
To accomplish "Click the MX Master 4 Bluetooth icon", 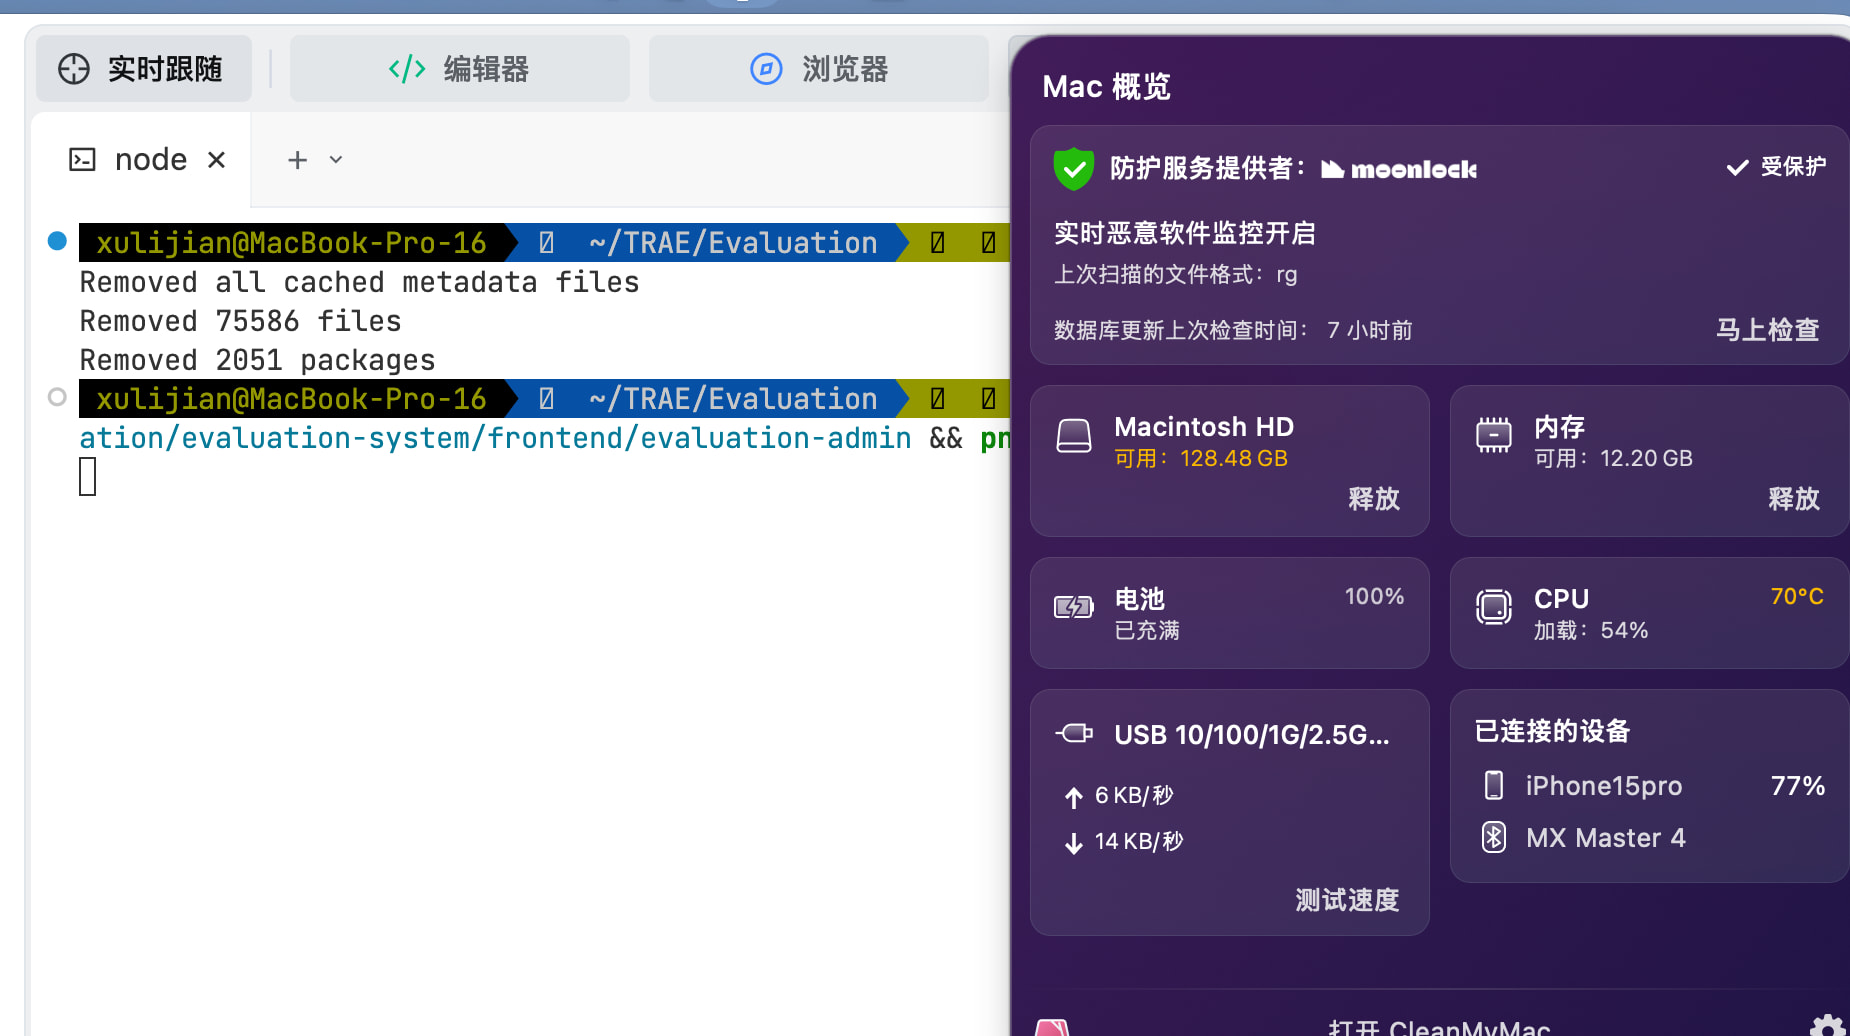I will 1494,837.
